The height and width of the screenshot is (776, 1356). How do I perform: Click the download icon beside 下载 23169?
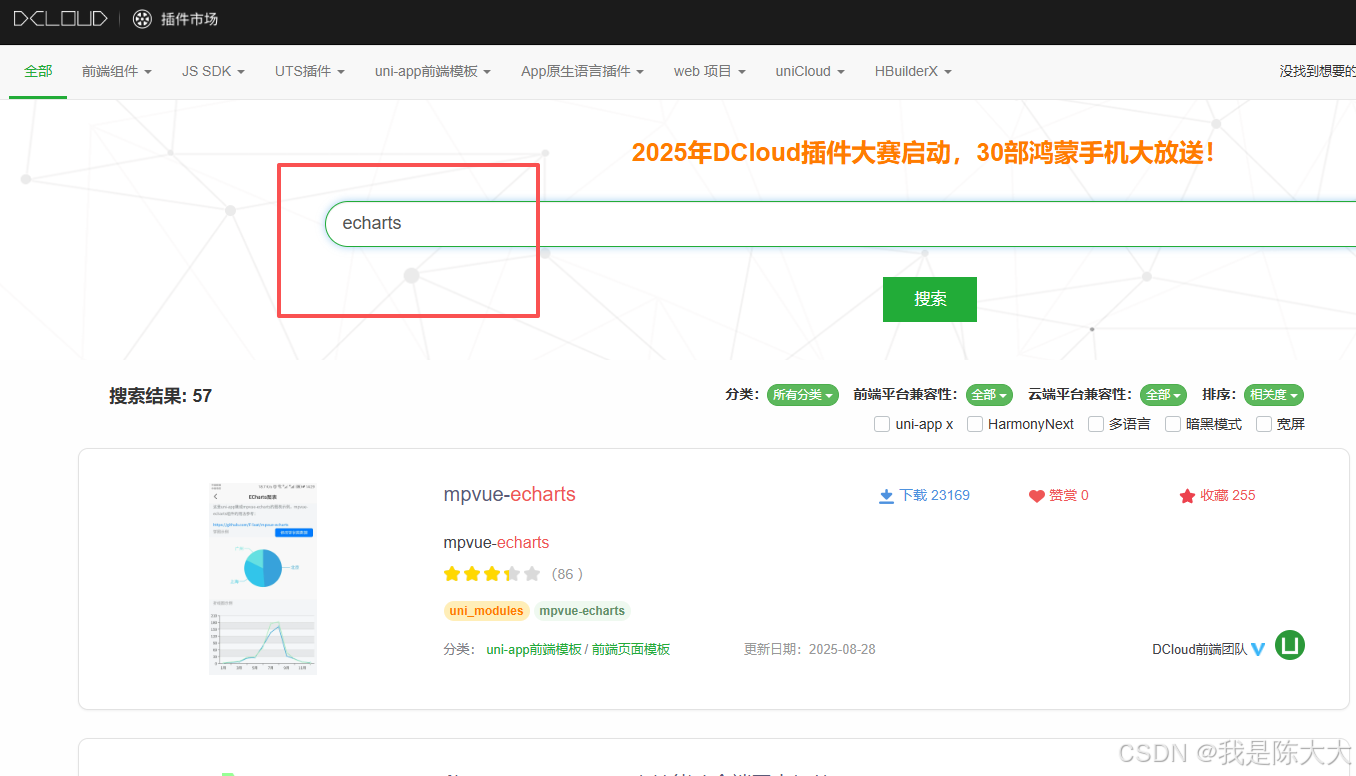pos(886,496)
